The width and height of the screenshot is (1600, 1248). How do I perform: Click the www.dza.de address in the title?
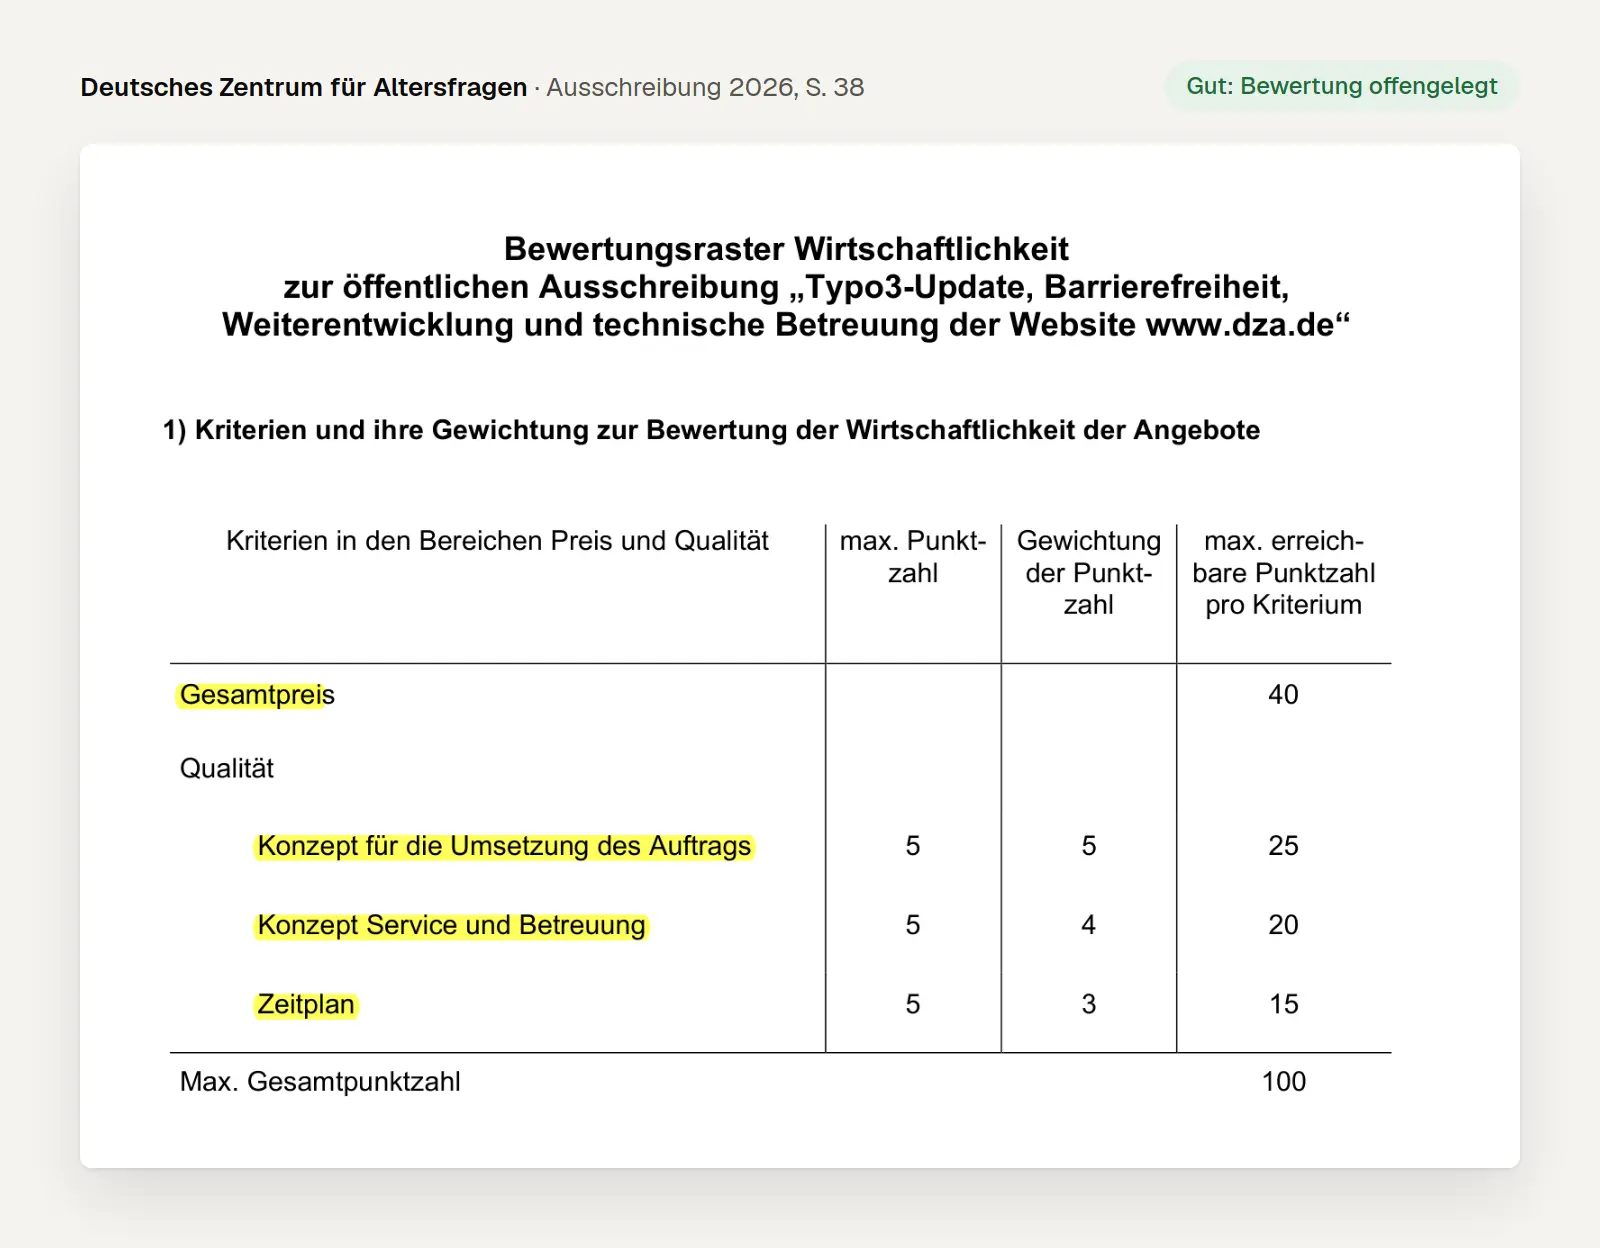coord(1240,325)
